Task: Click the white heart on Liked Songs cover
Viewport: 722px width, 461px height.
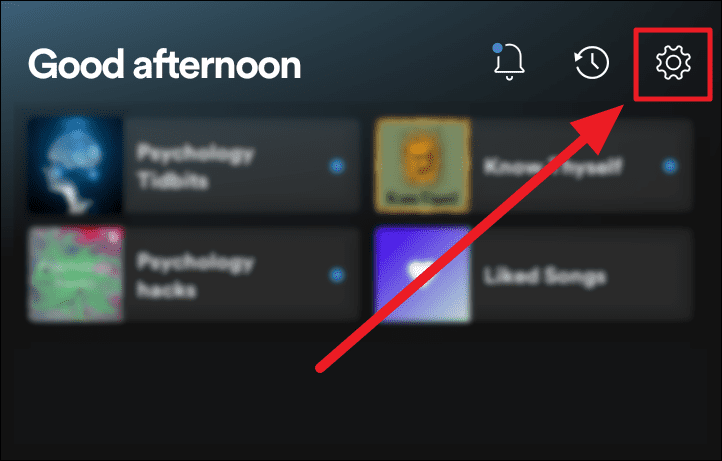Action: pyautogui.click(x=422, y=272)
